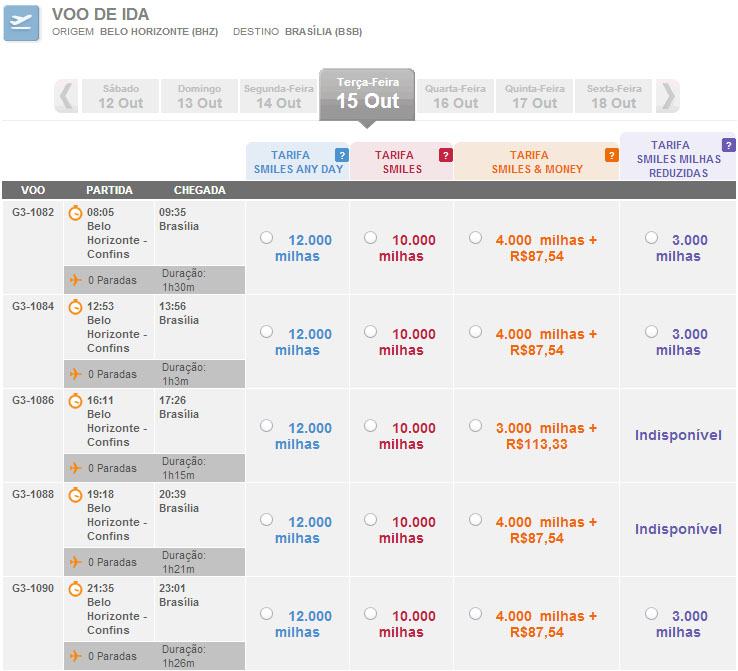Click the clock icon for flight G3-1082
Image resolution: width=738 pixels, height=671 pixels.
(75, 213)
